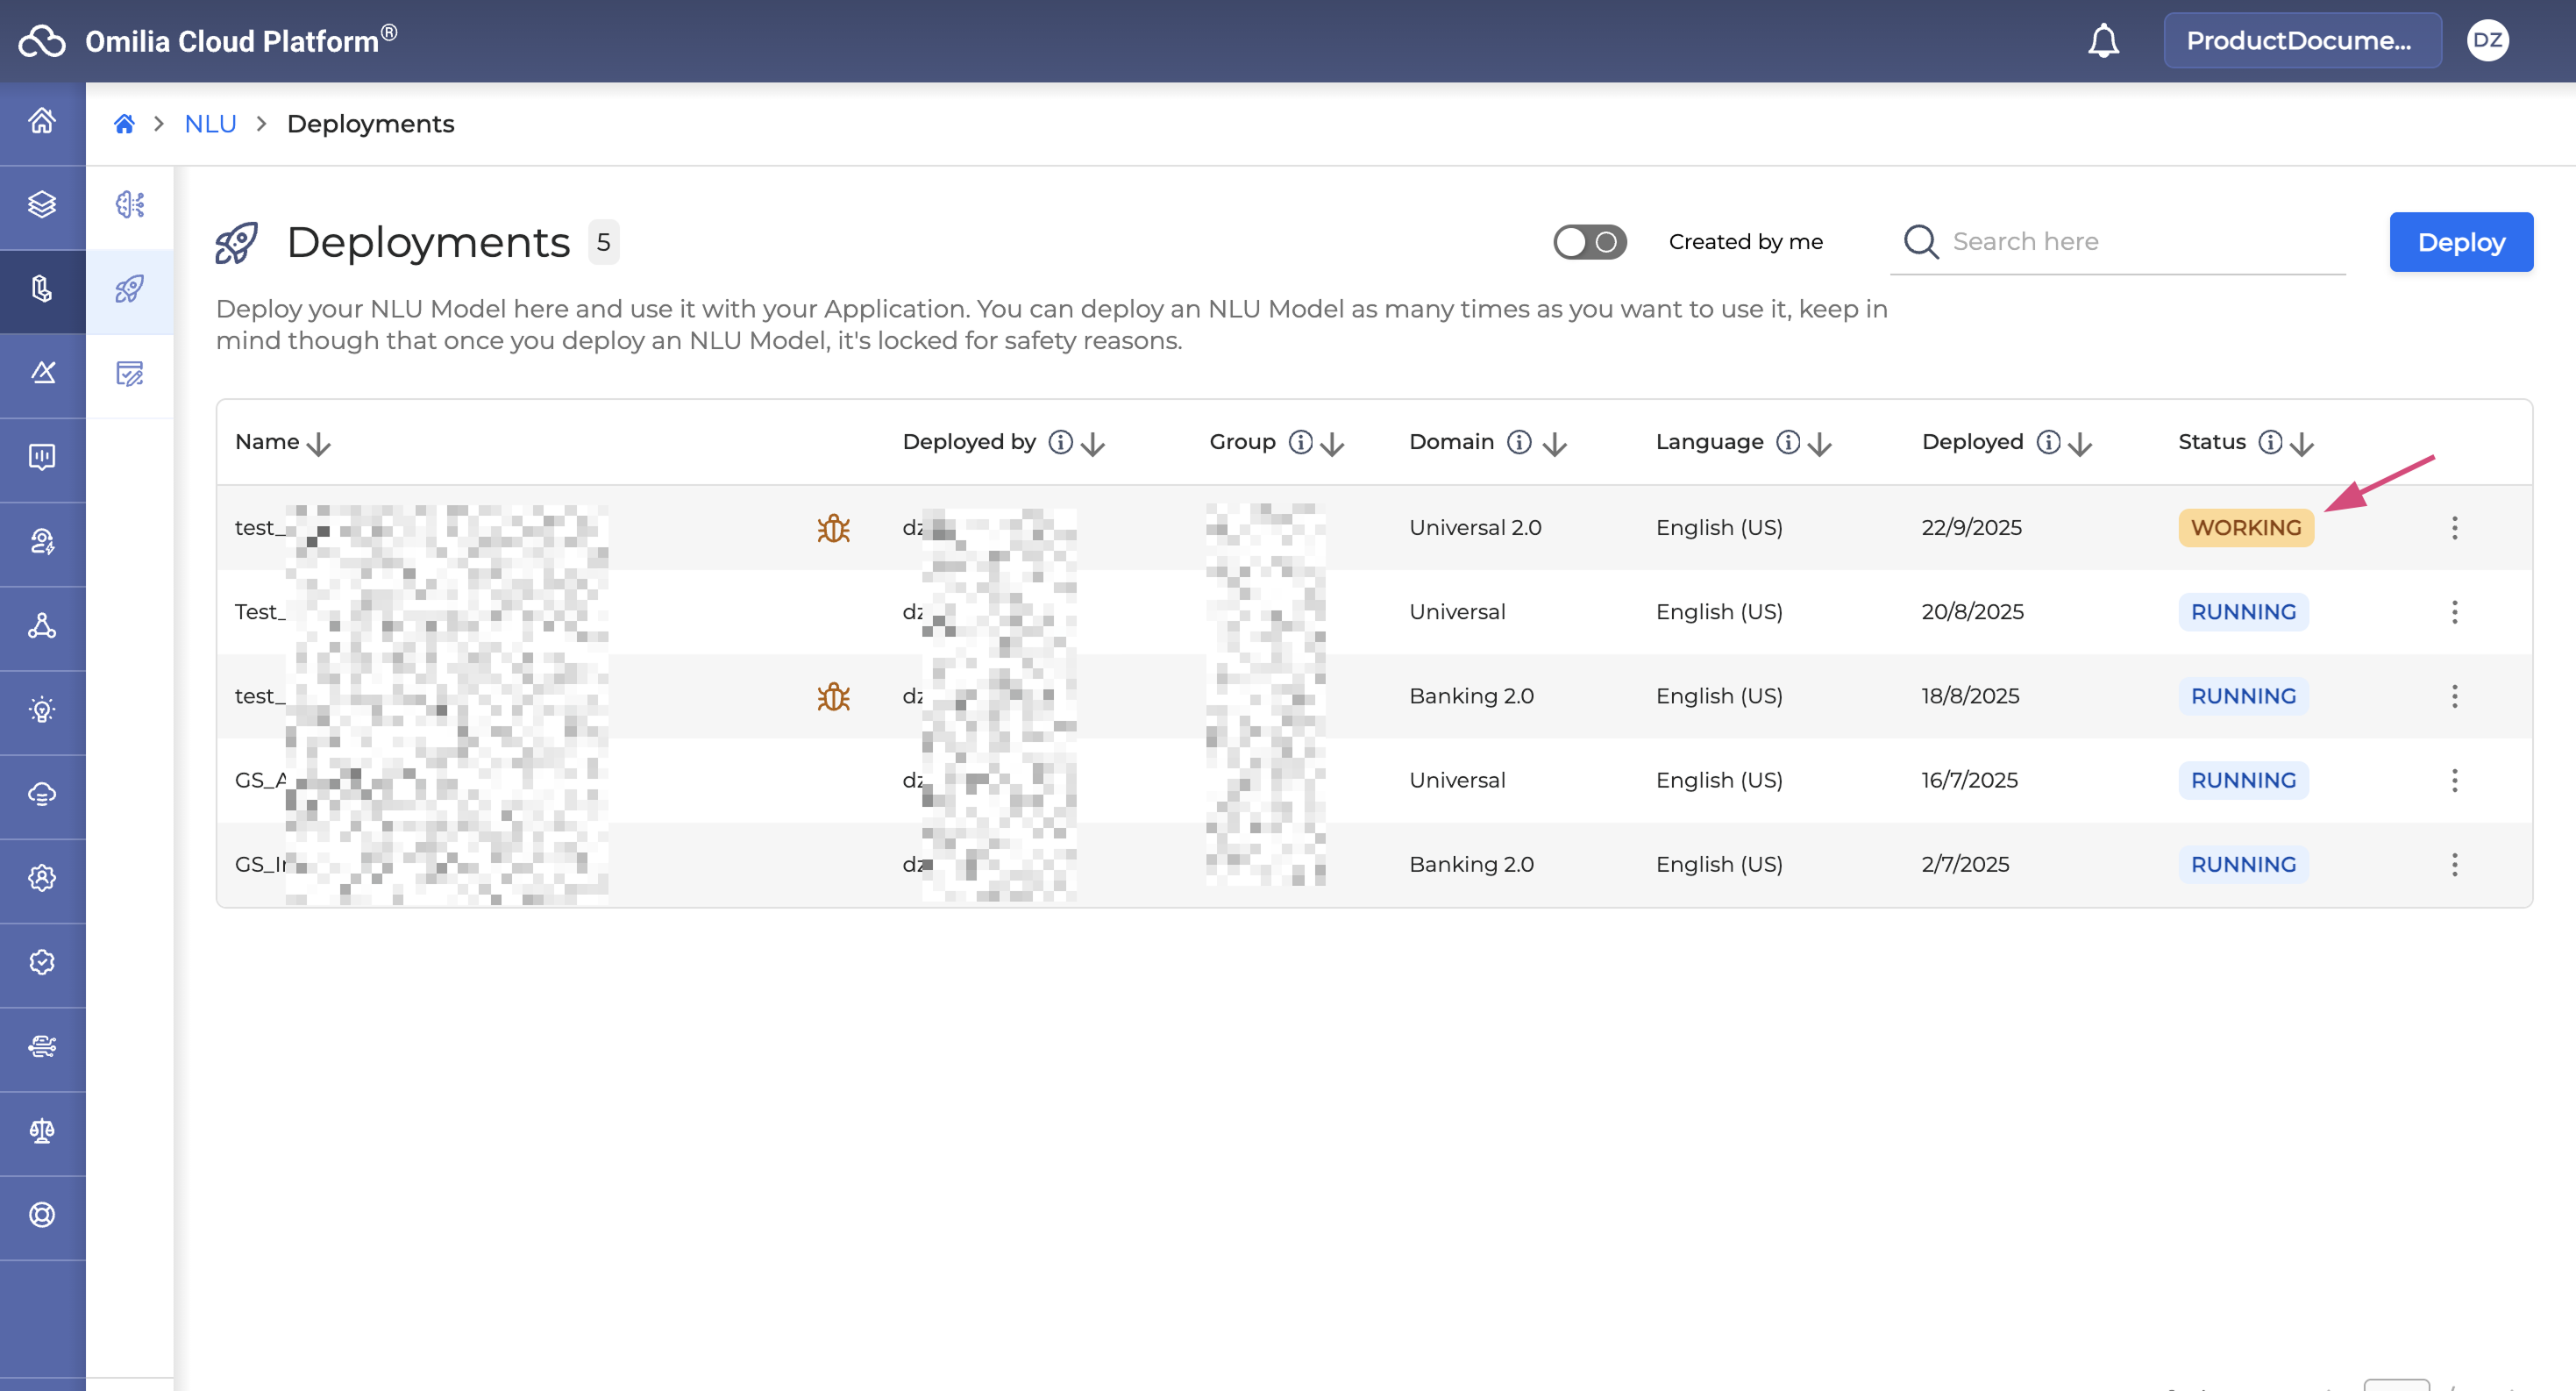The width and height of the screenshot is (2576, 1391).
Task: Open three-dot menu for 2/7/2025 deployment
Action: tap(2454, 864)
